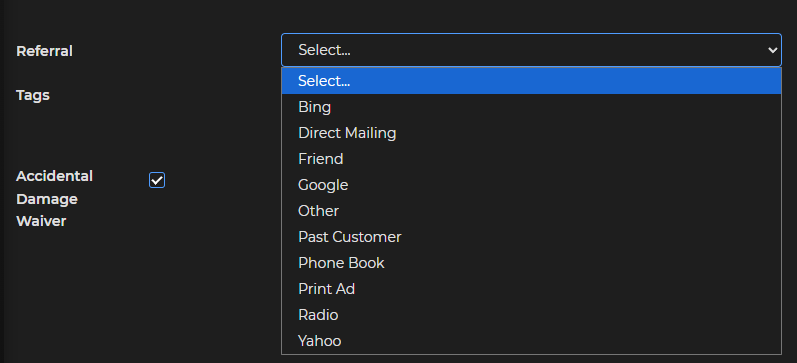Select Bing from the referral list
The height and width of the screenshot is (363, 797).
click(531, 107)
